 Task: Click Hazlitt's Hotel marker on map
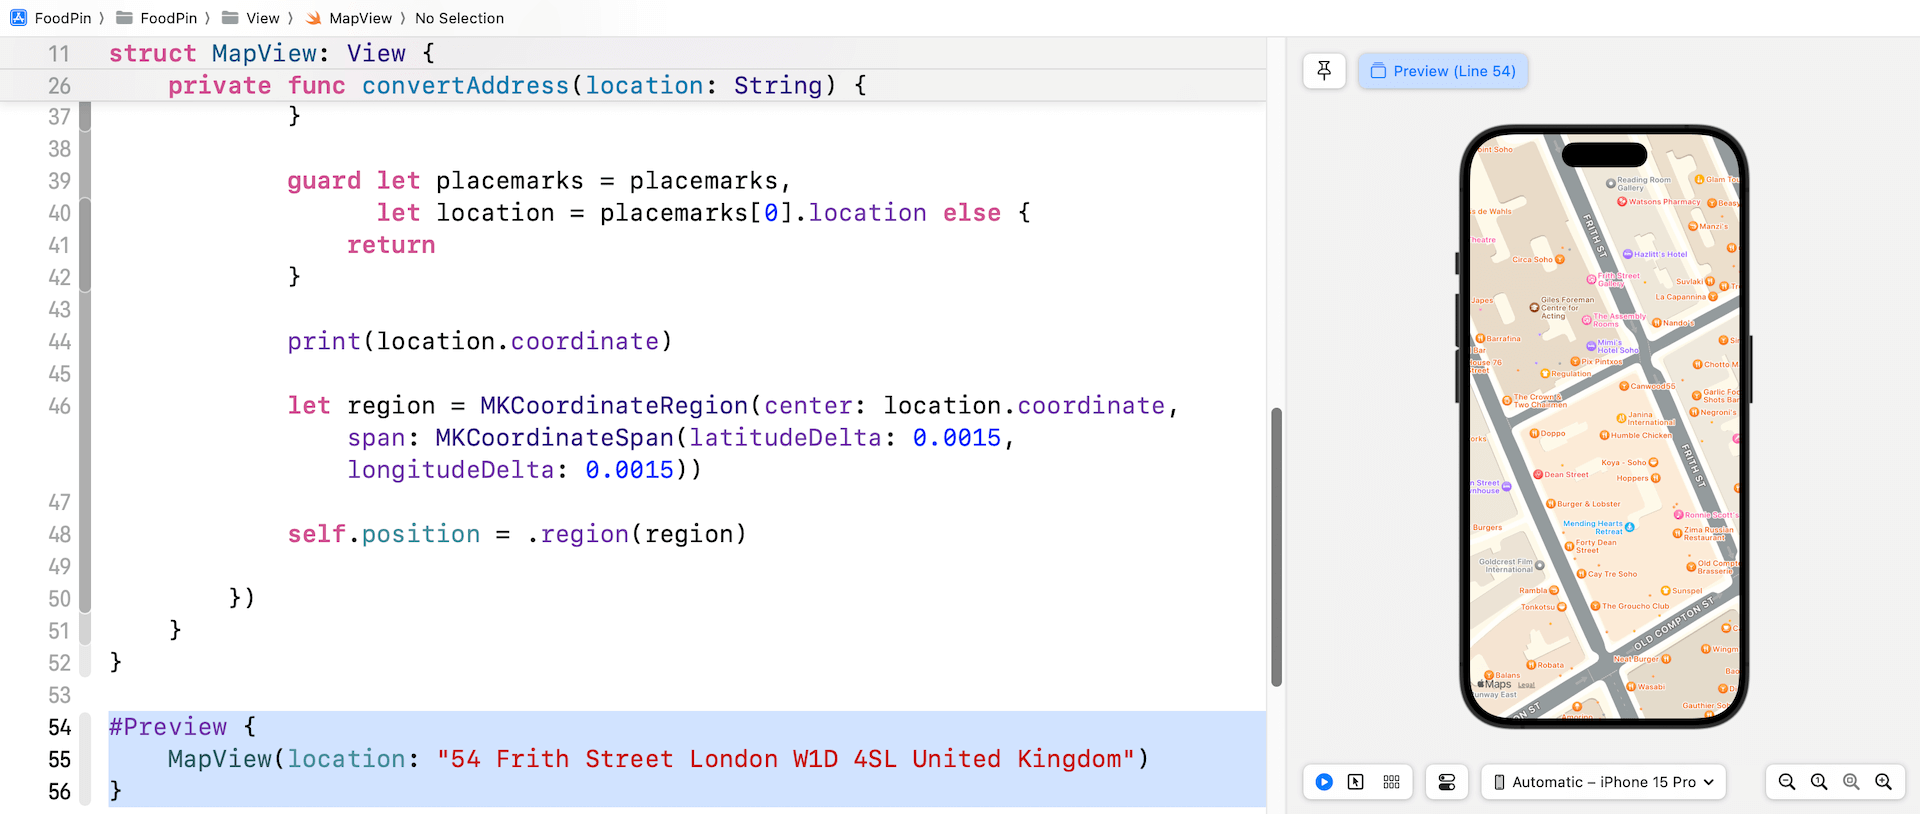pyautogui.click(x=1628, y=254)
